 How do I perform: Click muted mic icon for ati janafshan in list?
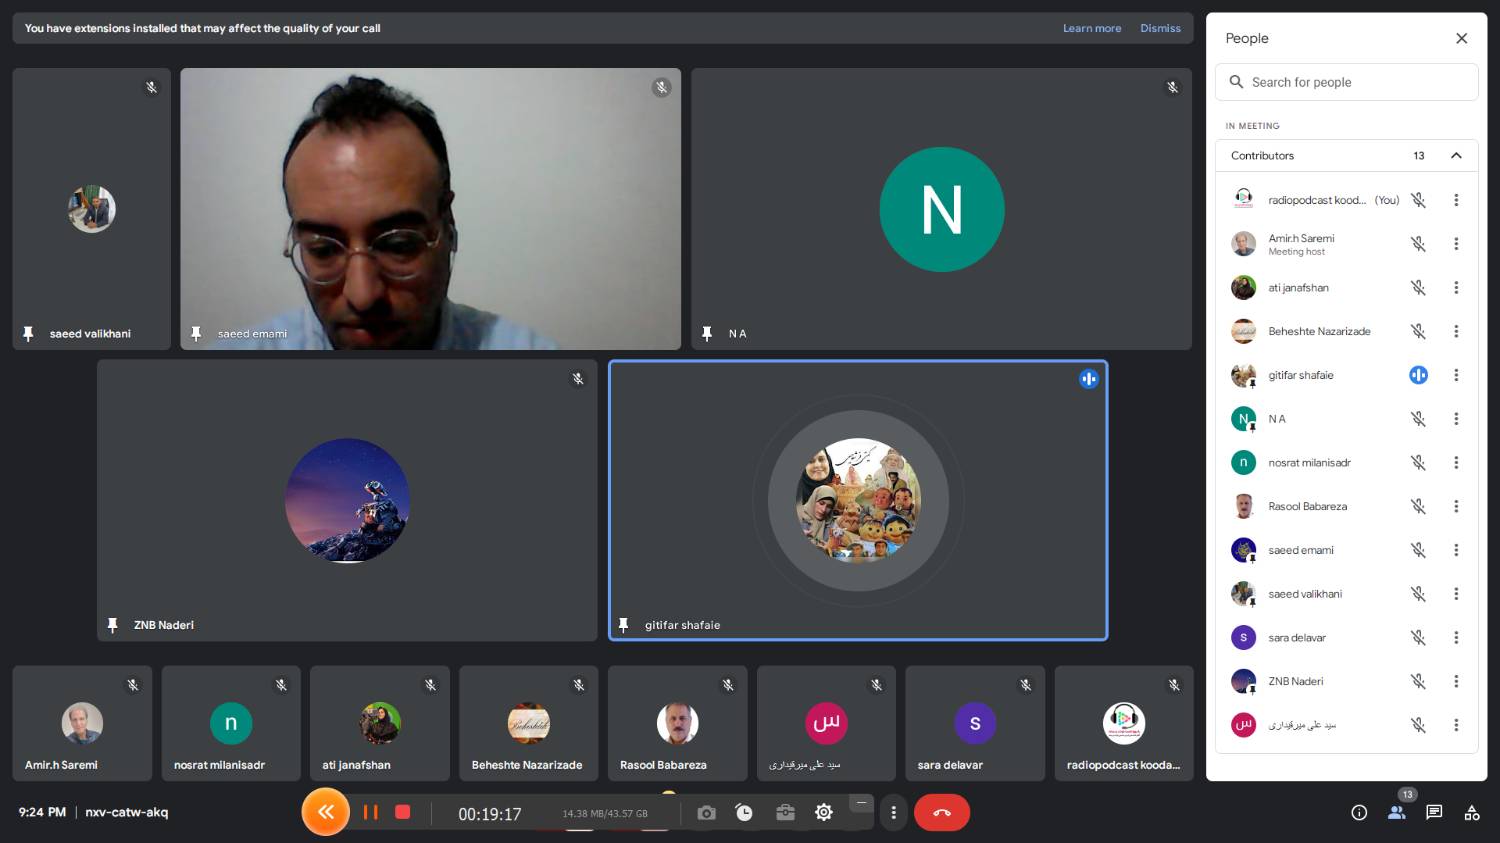pyautogui.click(x=1418, y=288)
